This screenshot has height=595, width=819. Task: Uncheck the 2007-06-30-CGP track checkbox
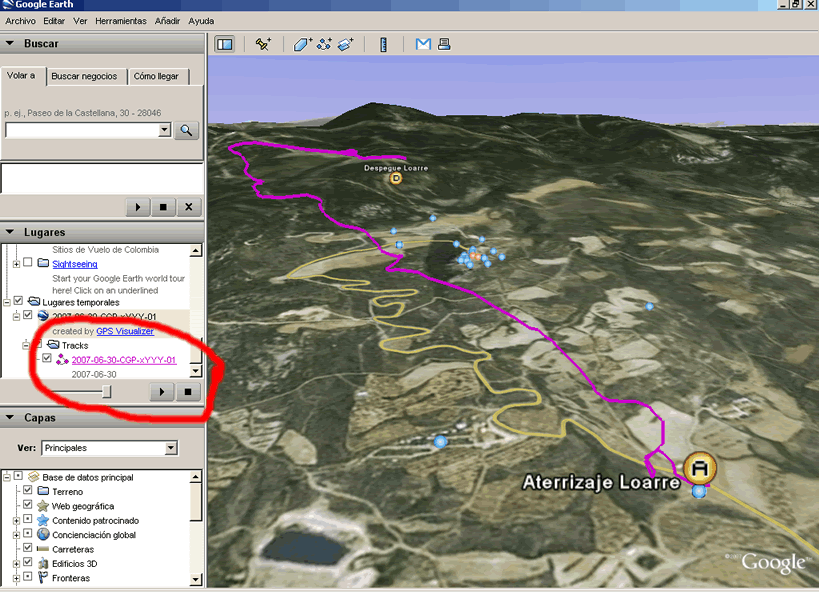pos(47,358)
